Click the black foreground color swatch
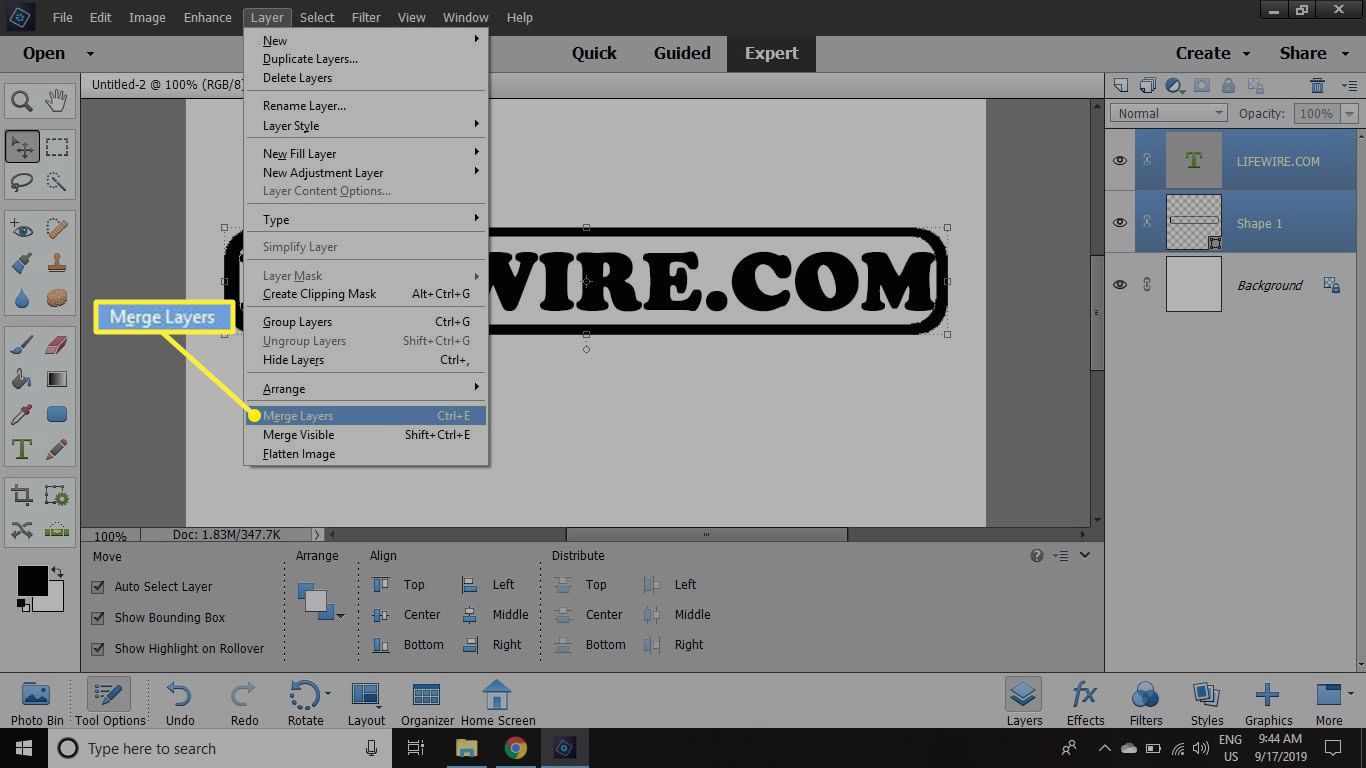Viewport: 1366px width, 768px height. [x=32, y=581]
